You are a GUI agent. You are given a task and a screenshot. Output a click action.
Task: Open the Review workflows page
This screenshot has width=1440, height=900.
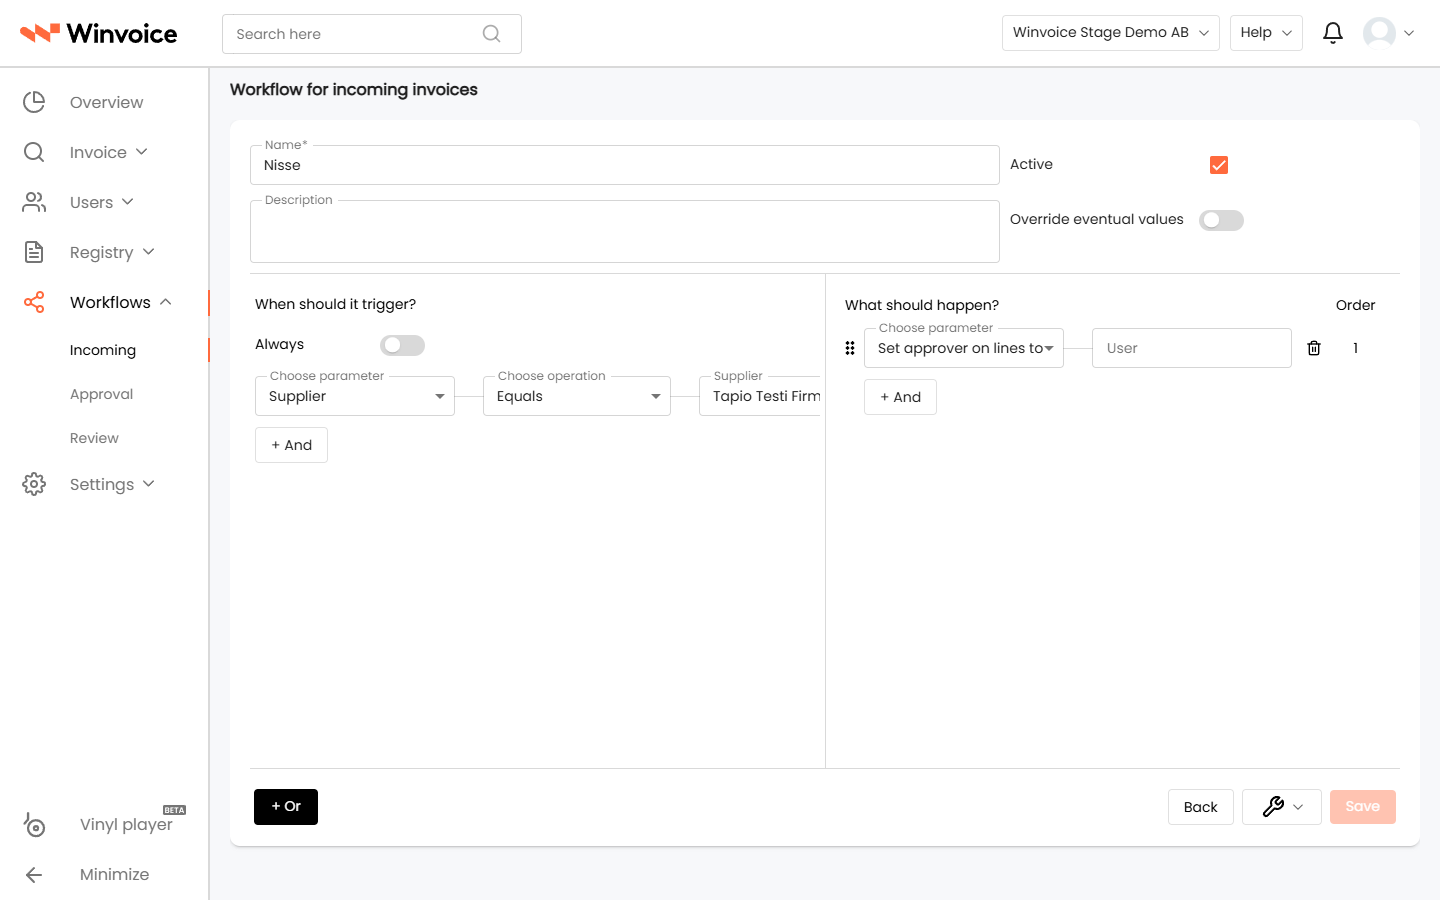(94, 438)
